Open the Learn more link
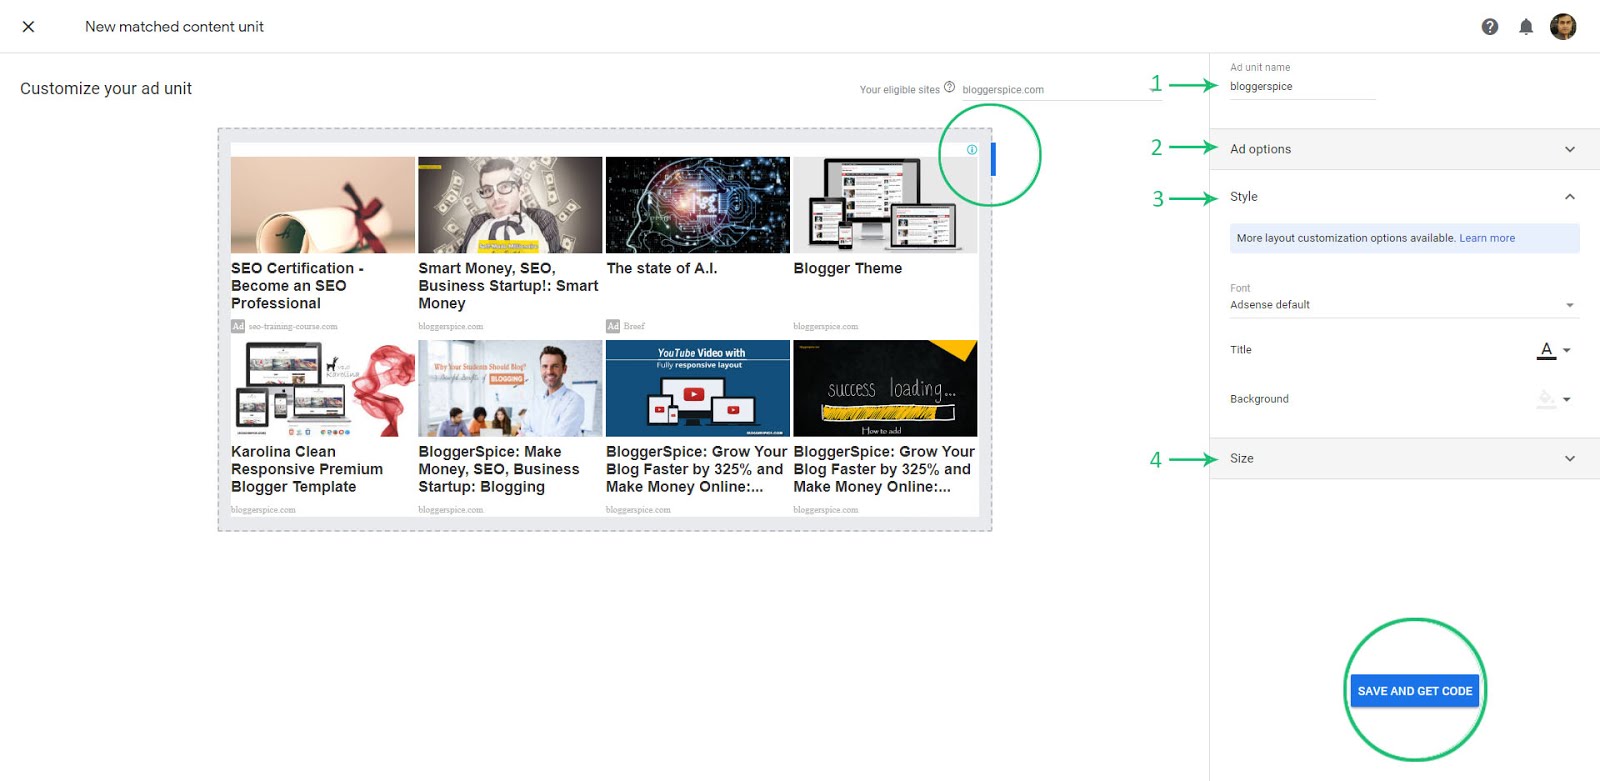The width and height of the screenshot is (1600, 781). (1487, 238)
